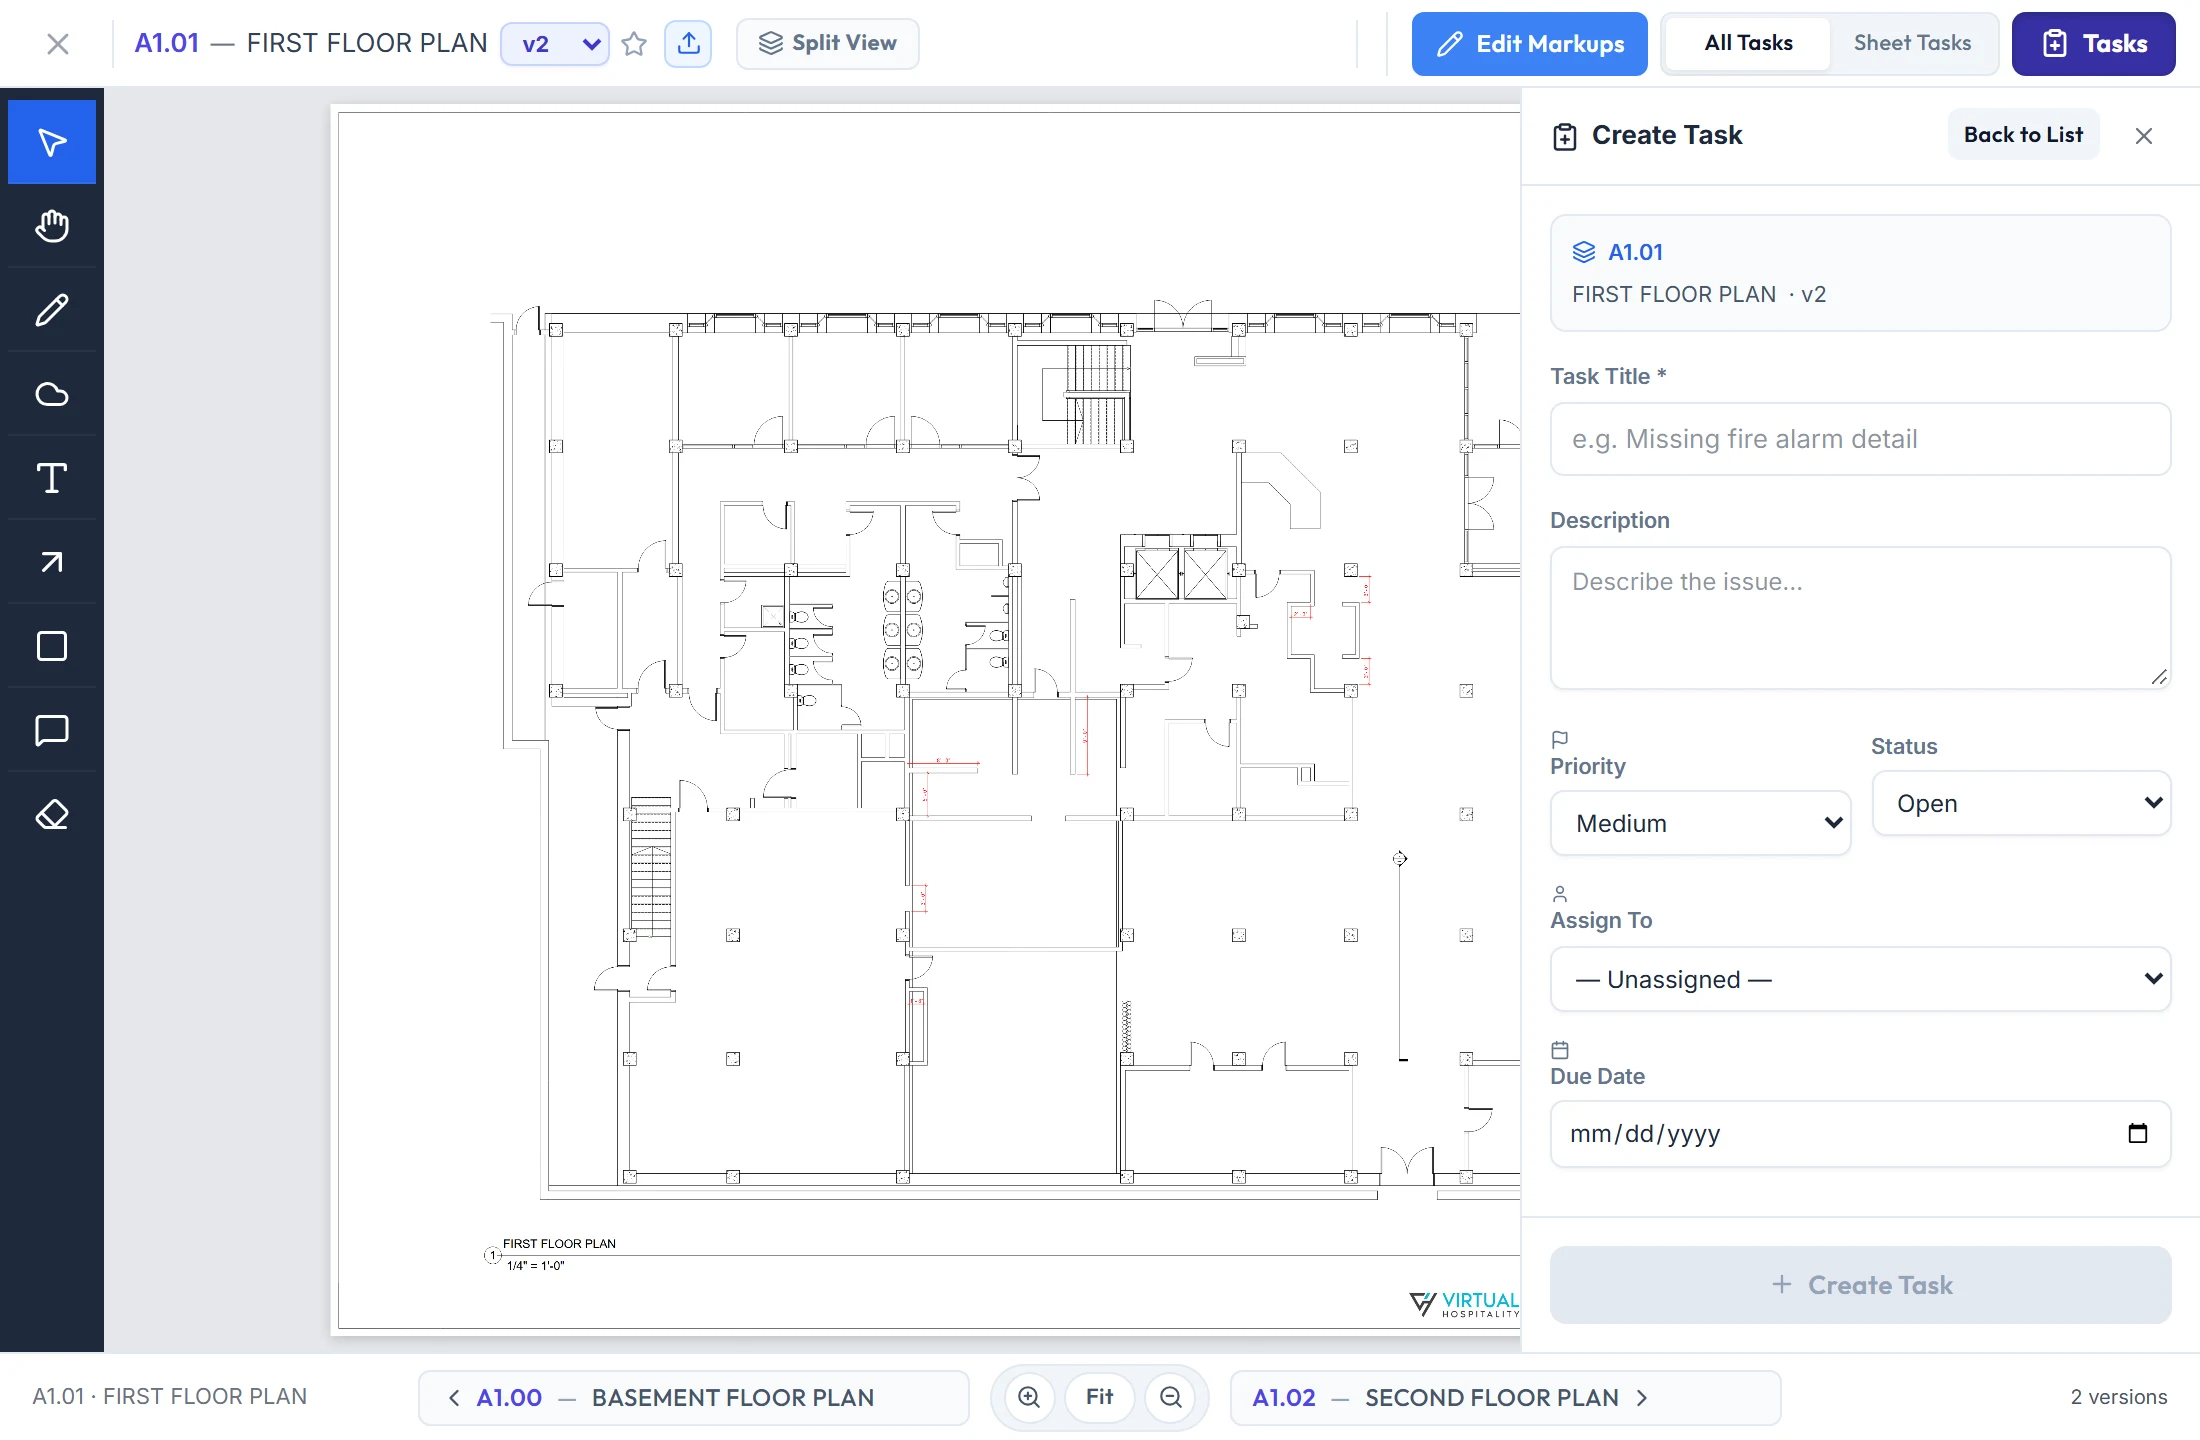Click the Due Date field
This screenshot has width=2200, height=1440.
click(1860, 1134)
